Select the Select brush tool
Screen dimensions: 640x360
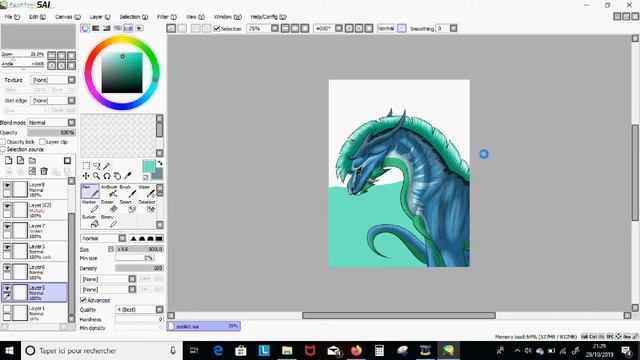(128, 206)
